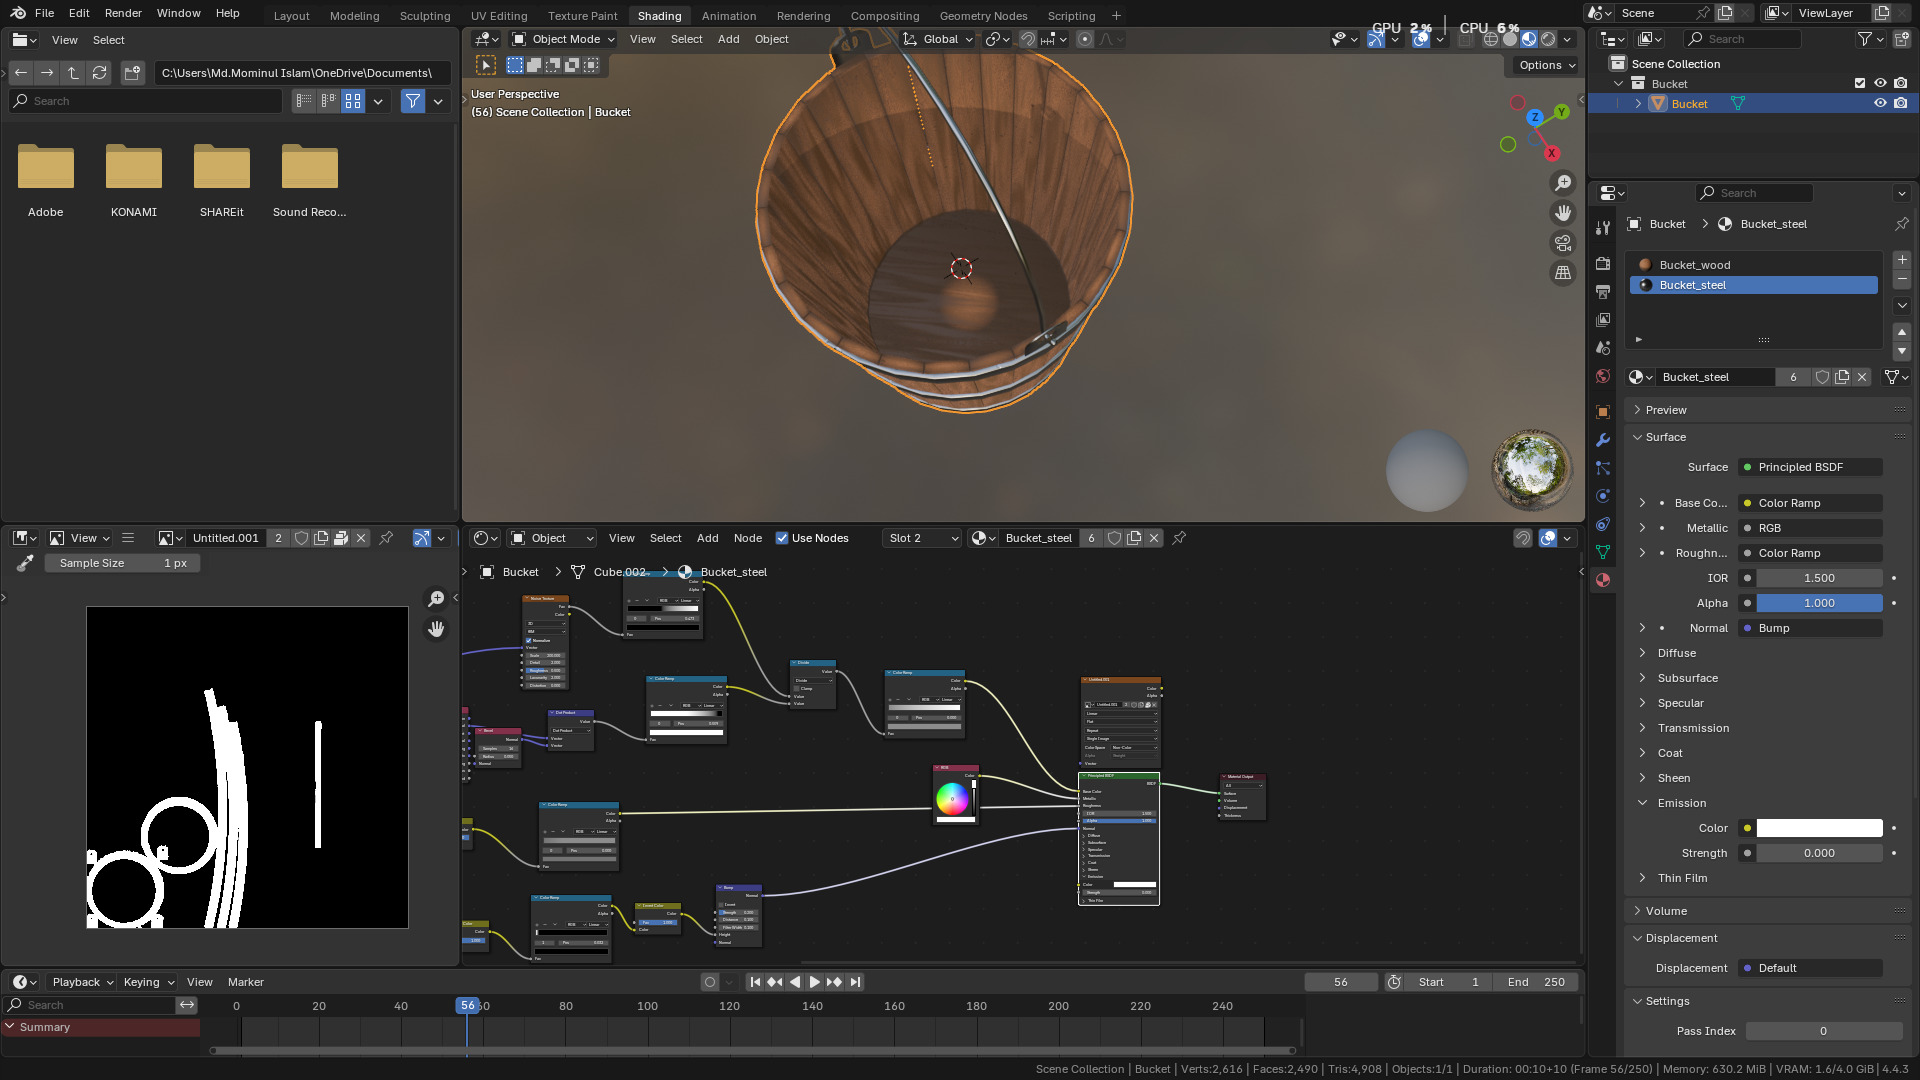This screenshot has width=1920, height=1080.
Task: Play the animation in timeline
Action: point(814,982)
